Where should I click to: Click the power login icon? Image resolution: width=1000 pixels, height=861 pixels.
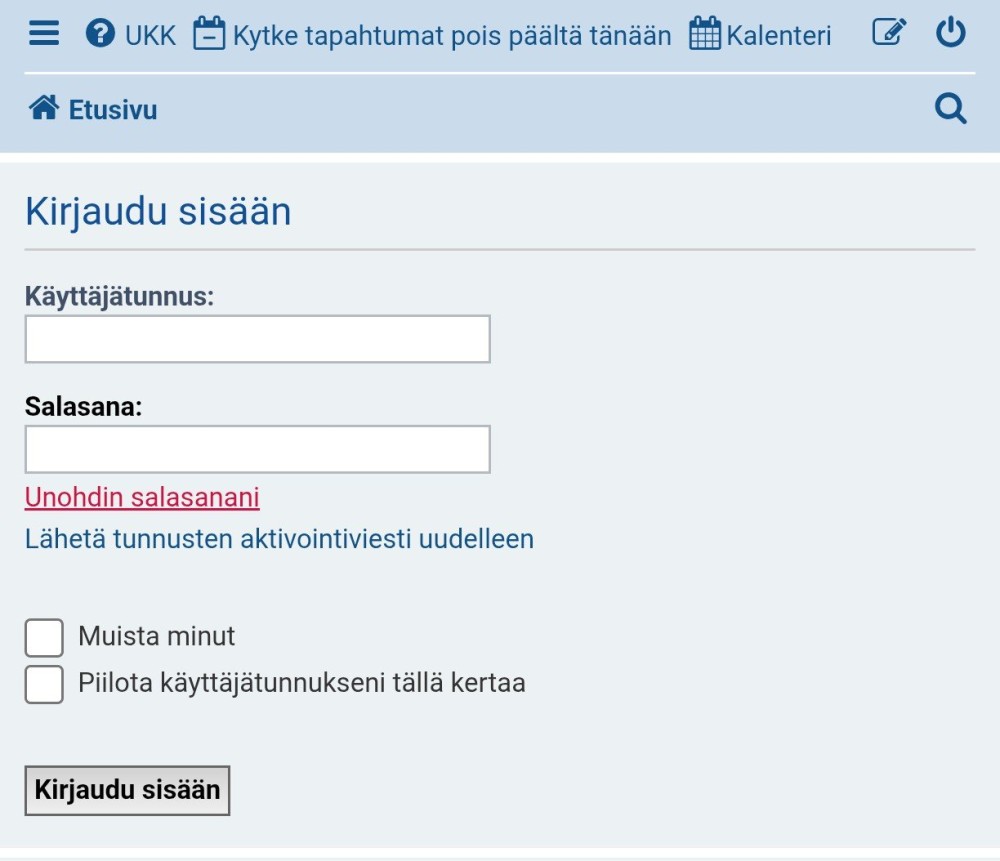[950, 31]
